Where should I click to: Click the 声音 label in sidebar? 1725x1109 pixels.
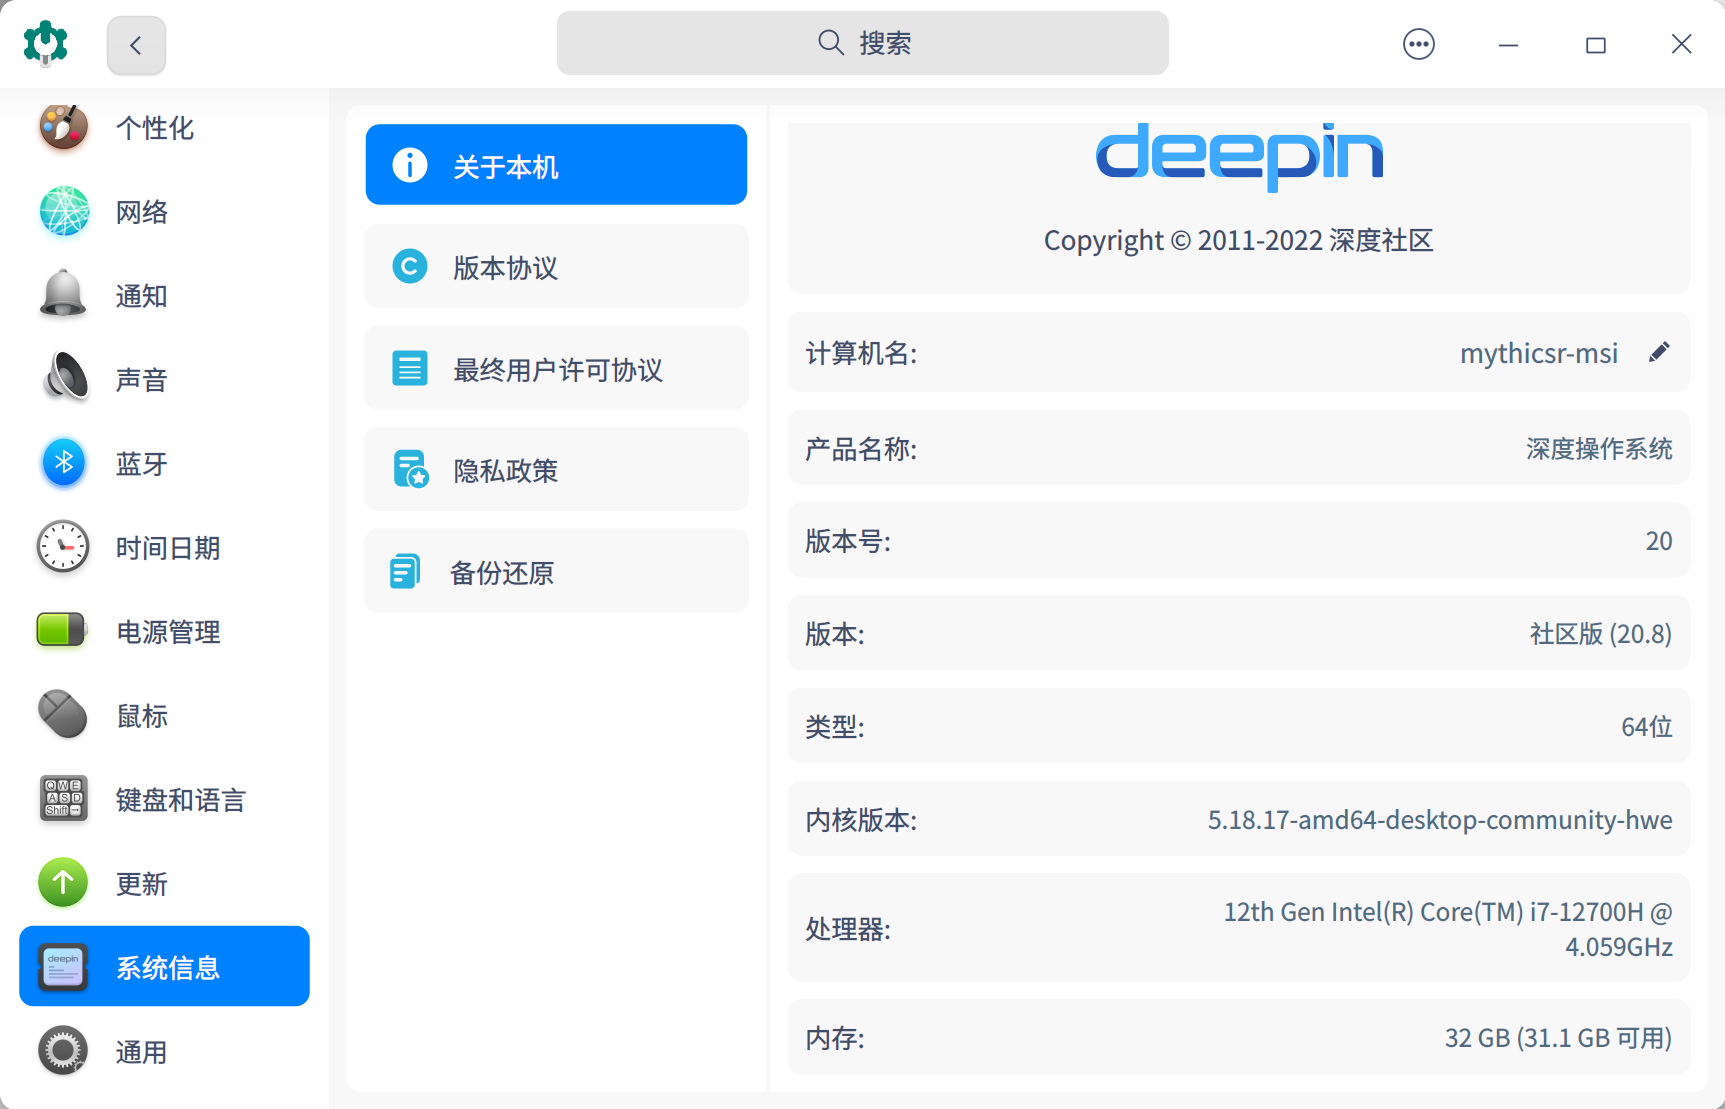pyautogui.click(x=142, y=380)
